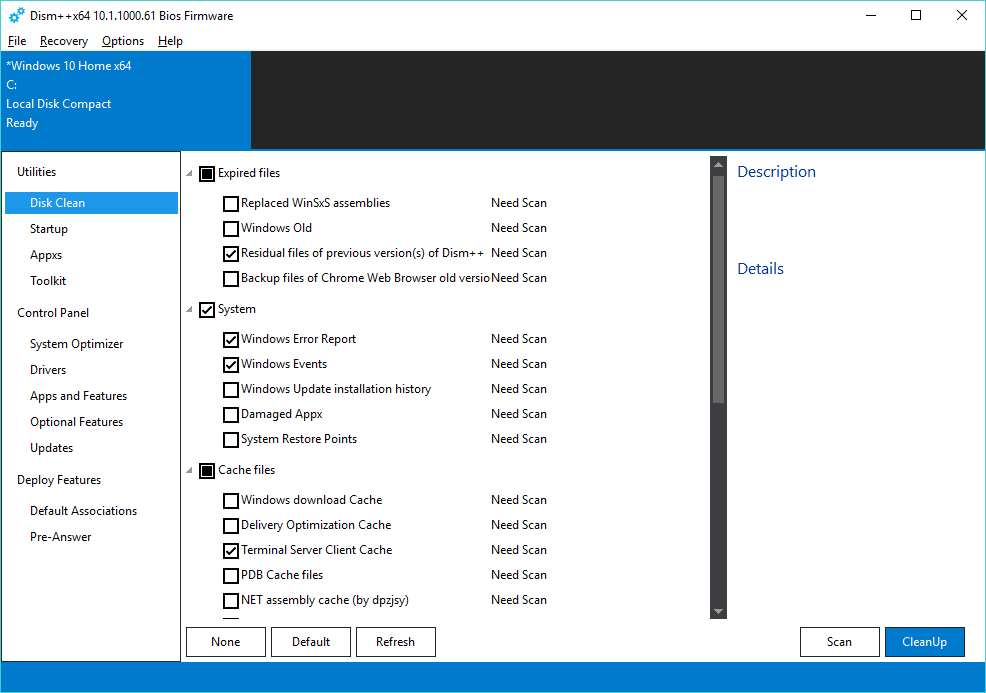Open the Recovery menu
Screen dimensions: 986x693
point(64,41)
